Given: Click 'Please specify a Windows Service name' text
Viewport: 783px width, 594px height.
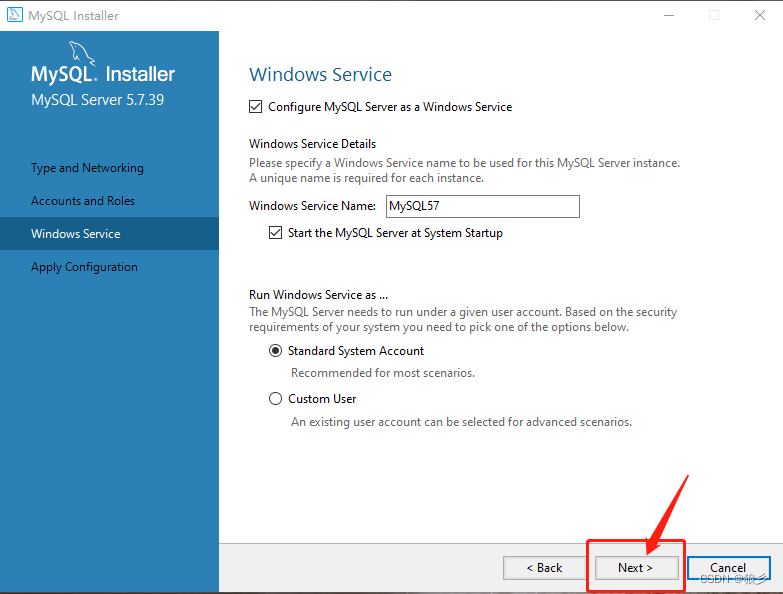Looking at the screenshot, I should [x=464, y=163].
